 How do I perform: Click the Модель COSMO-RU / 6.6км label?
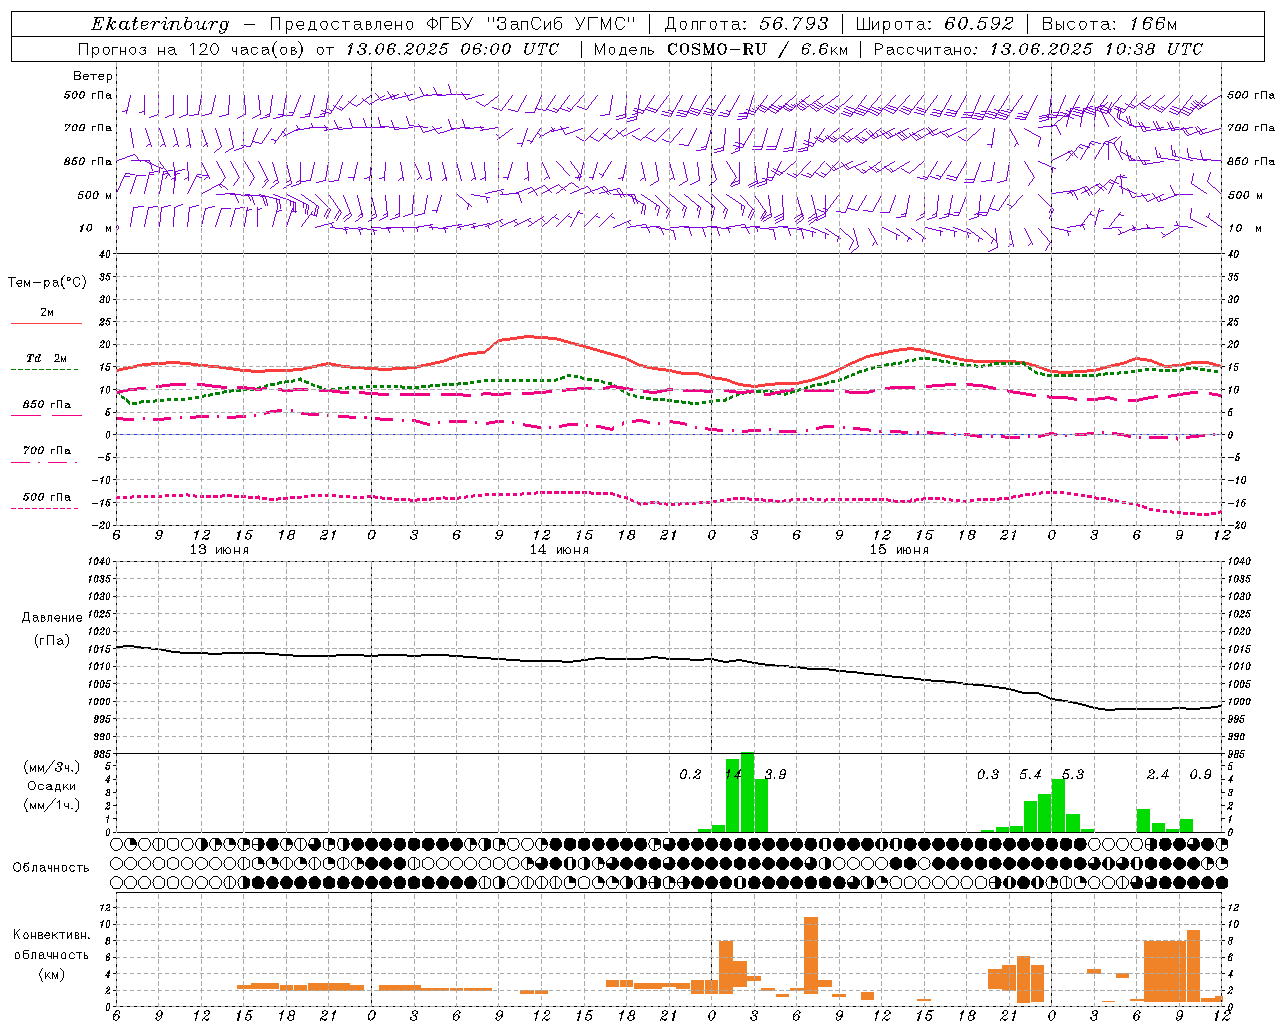pos(720,49)
